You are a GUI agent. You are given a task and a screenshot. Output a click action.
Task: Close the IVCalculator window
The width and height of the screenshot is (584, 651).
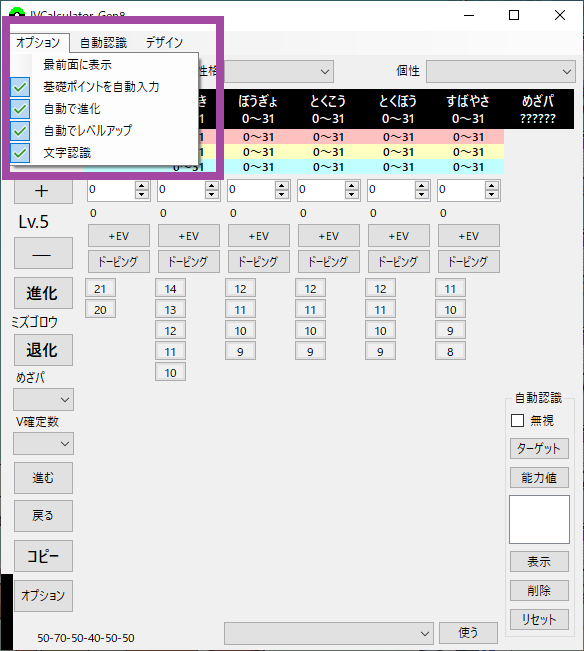[x=560, y=15]
